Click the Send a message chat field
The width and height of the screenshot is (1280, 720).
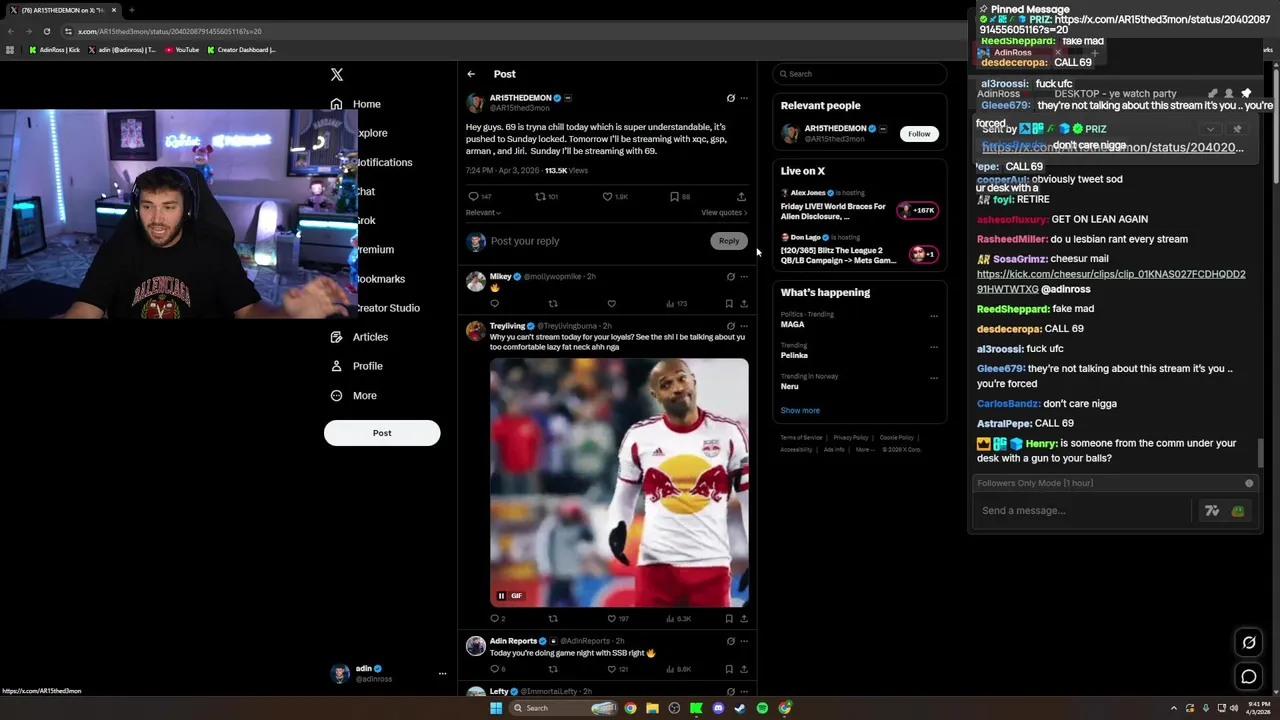(x=1082, y=511)
